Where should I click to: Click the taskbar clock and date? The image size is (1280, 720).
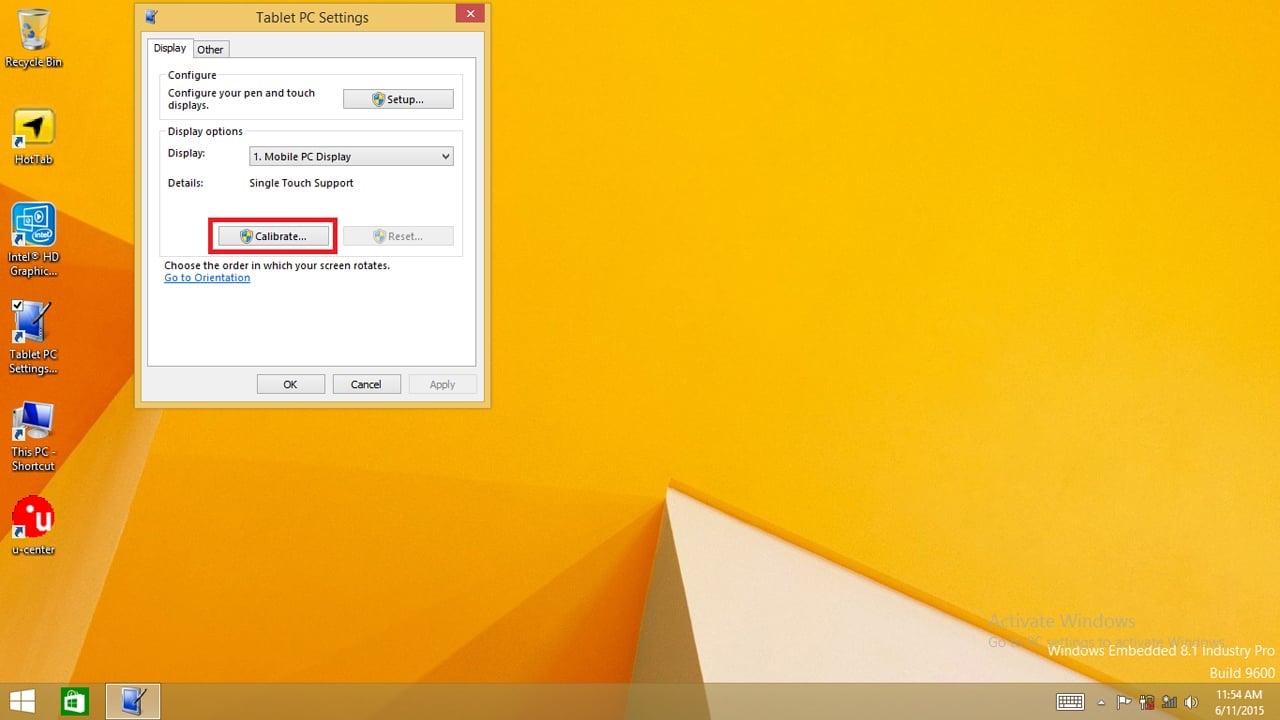1238,702
